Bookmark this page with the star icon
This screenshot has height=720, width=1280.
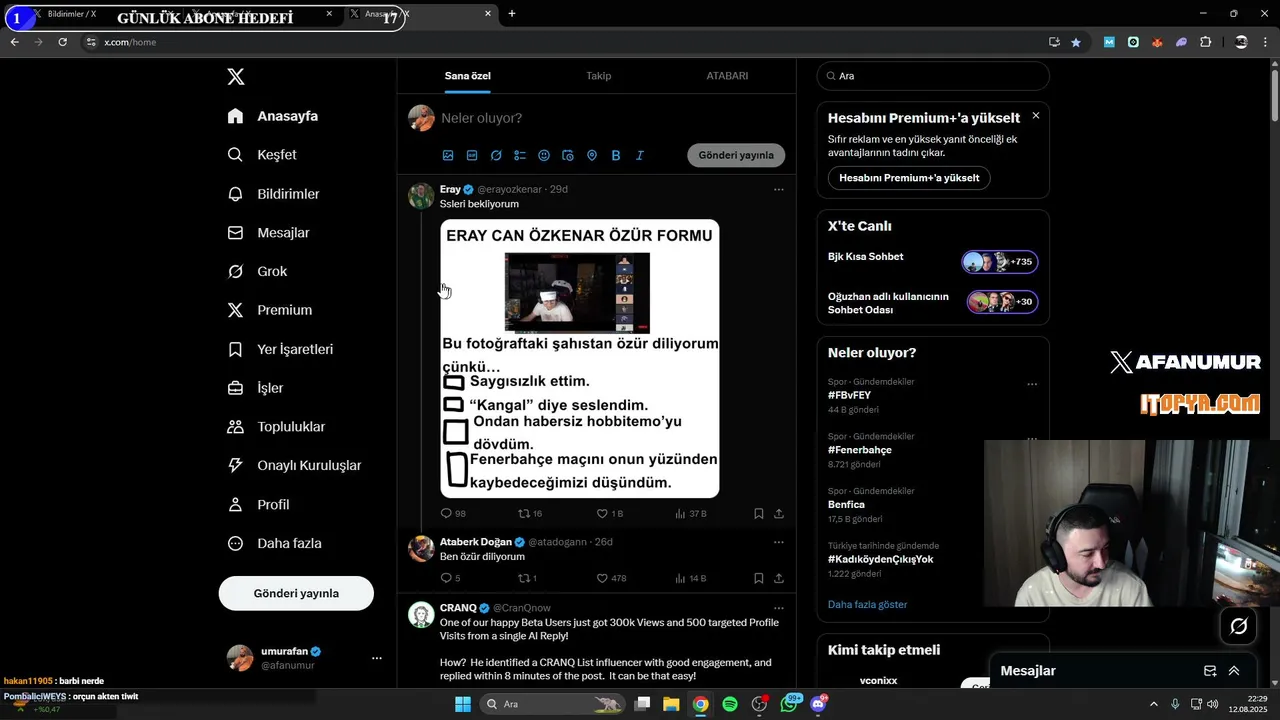tap(1076, 42)
